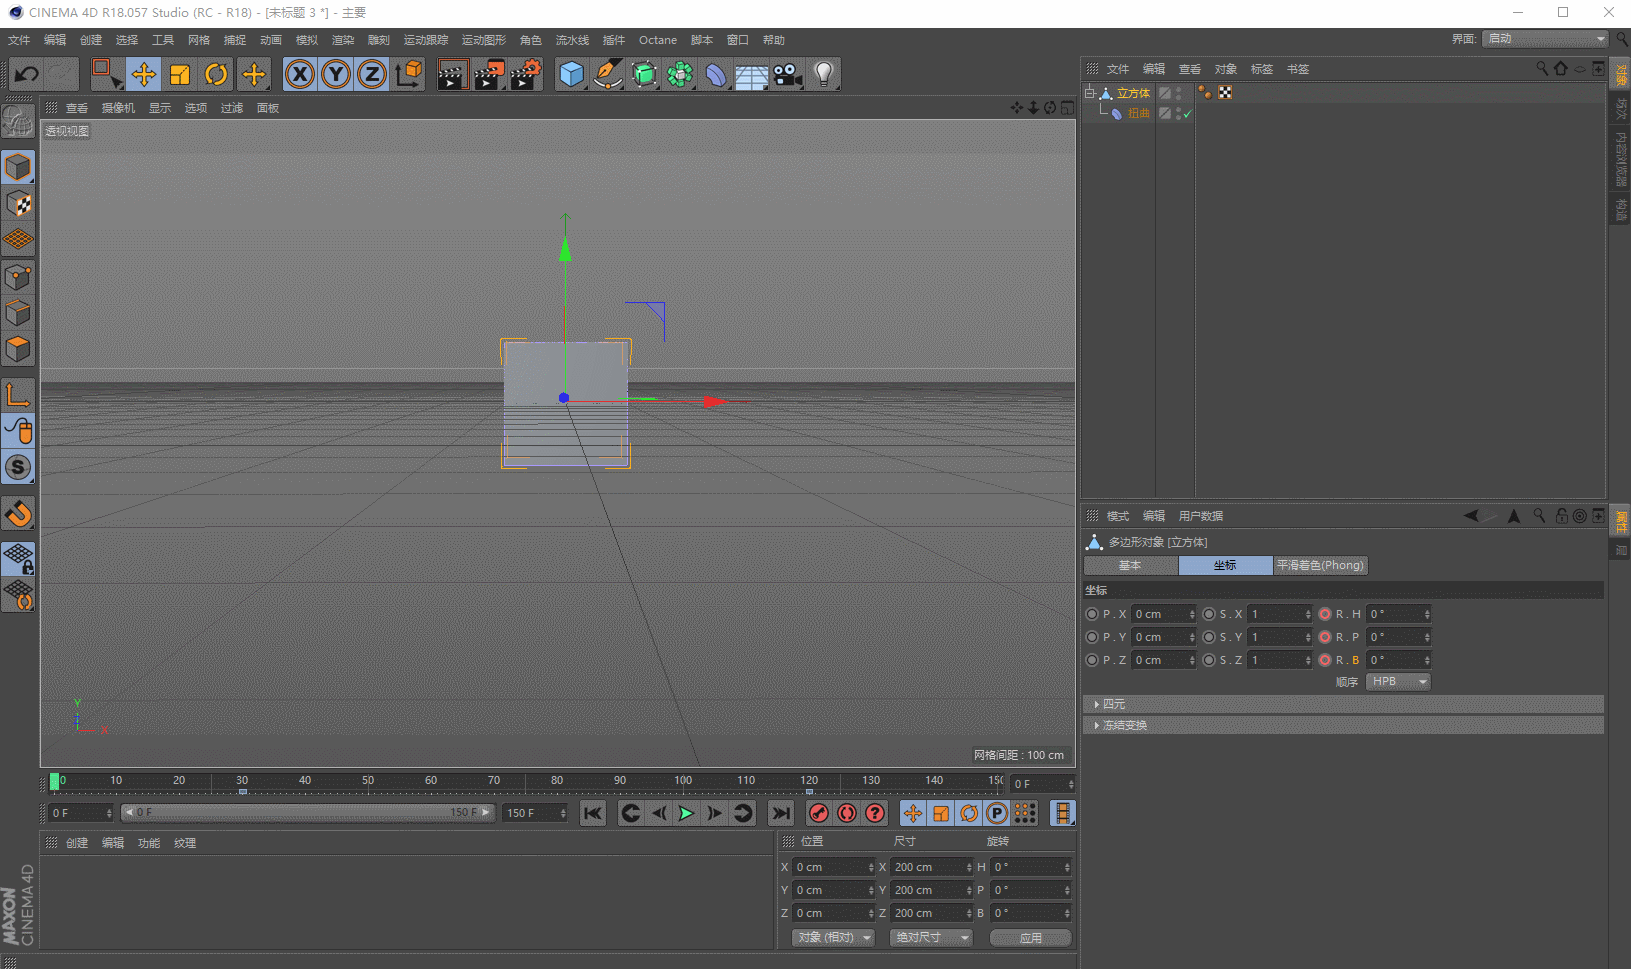This screenshot has width=1631, height=969.
Task: Open the material manager 创建 menu
Action: tap(77, 843)
